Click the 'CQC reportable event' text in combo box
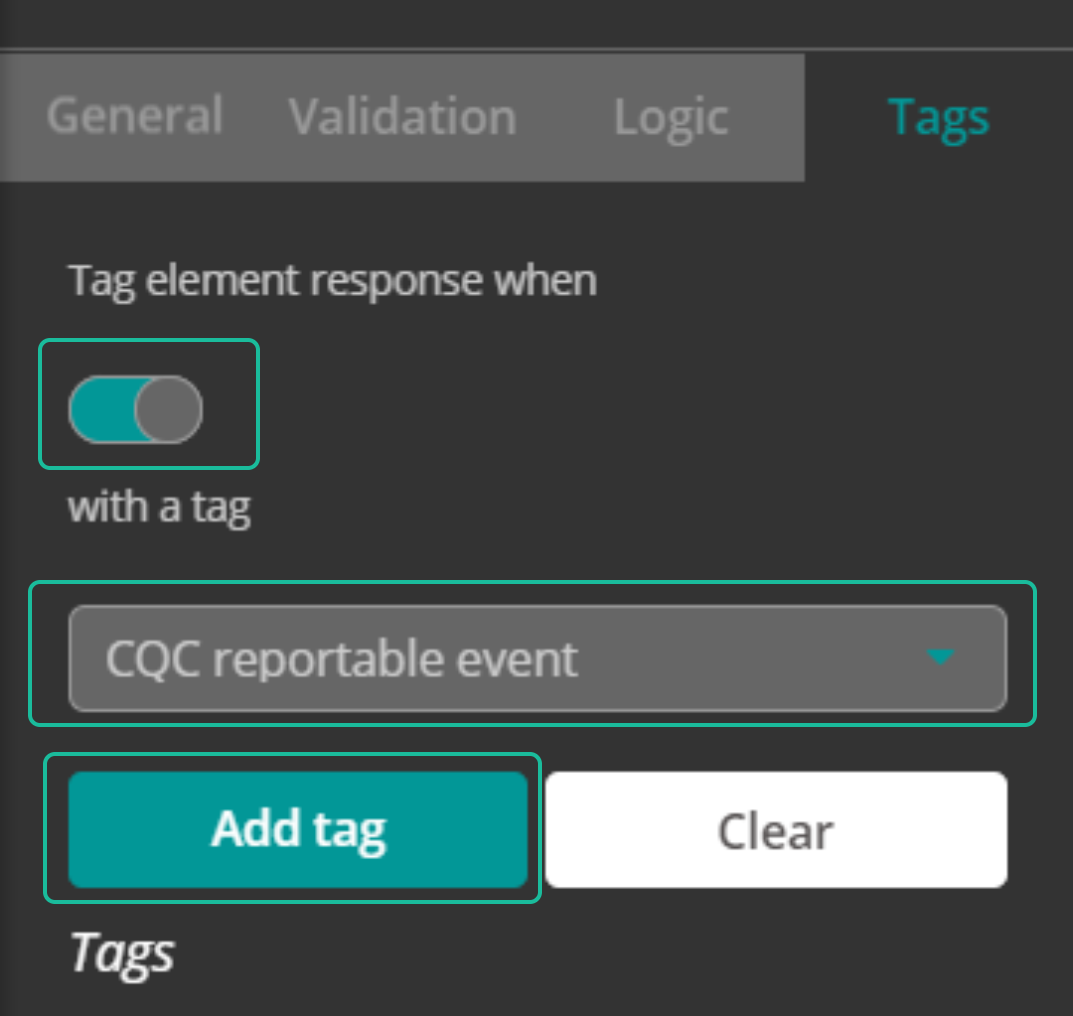Viewport: 1073px width, 1016px height. coord(341,660)
